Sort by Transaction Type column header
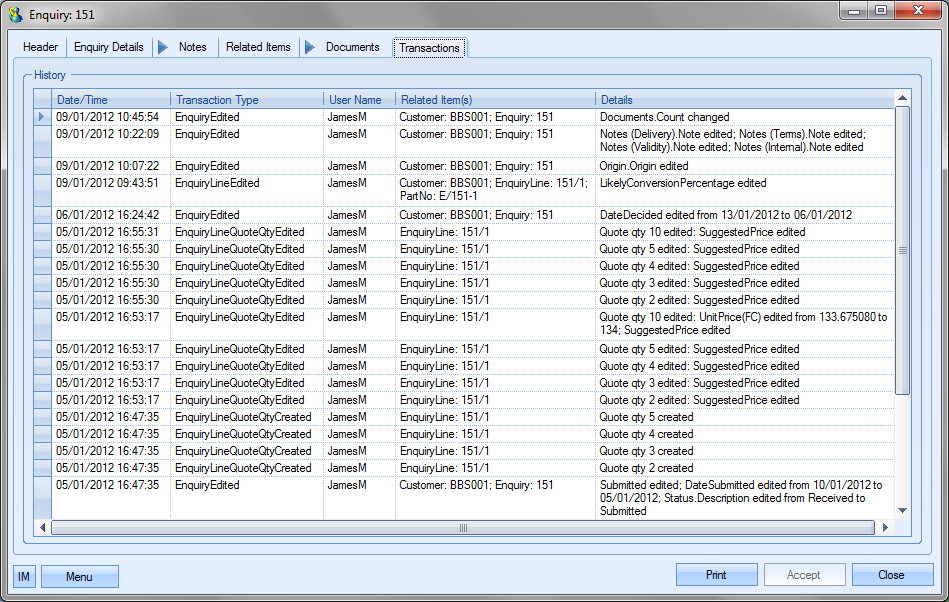This screenshot has width=949, height=602. click(x=246, y=100)
